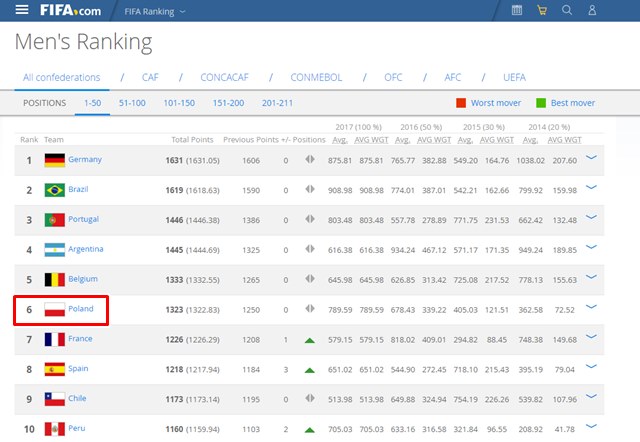This screenshot has width=640, height=442.
Task: Show positions 101-150
Action: pyautogui.click(x=179, y=103)
